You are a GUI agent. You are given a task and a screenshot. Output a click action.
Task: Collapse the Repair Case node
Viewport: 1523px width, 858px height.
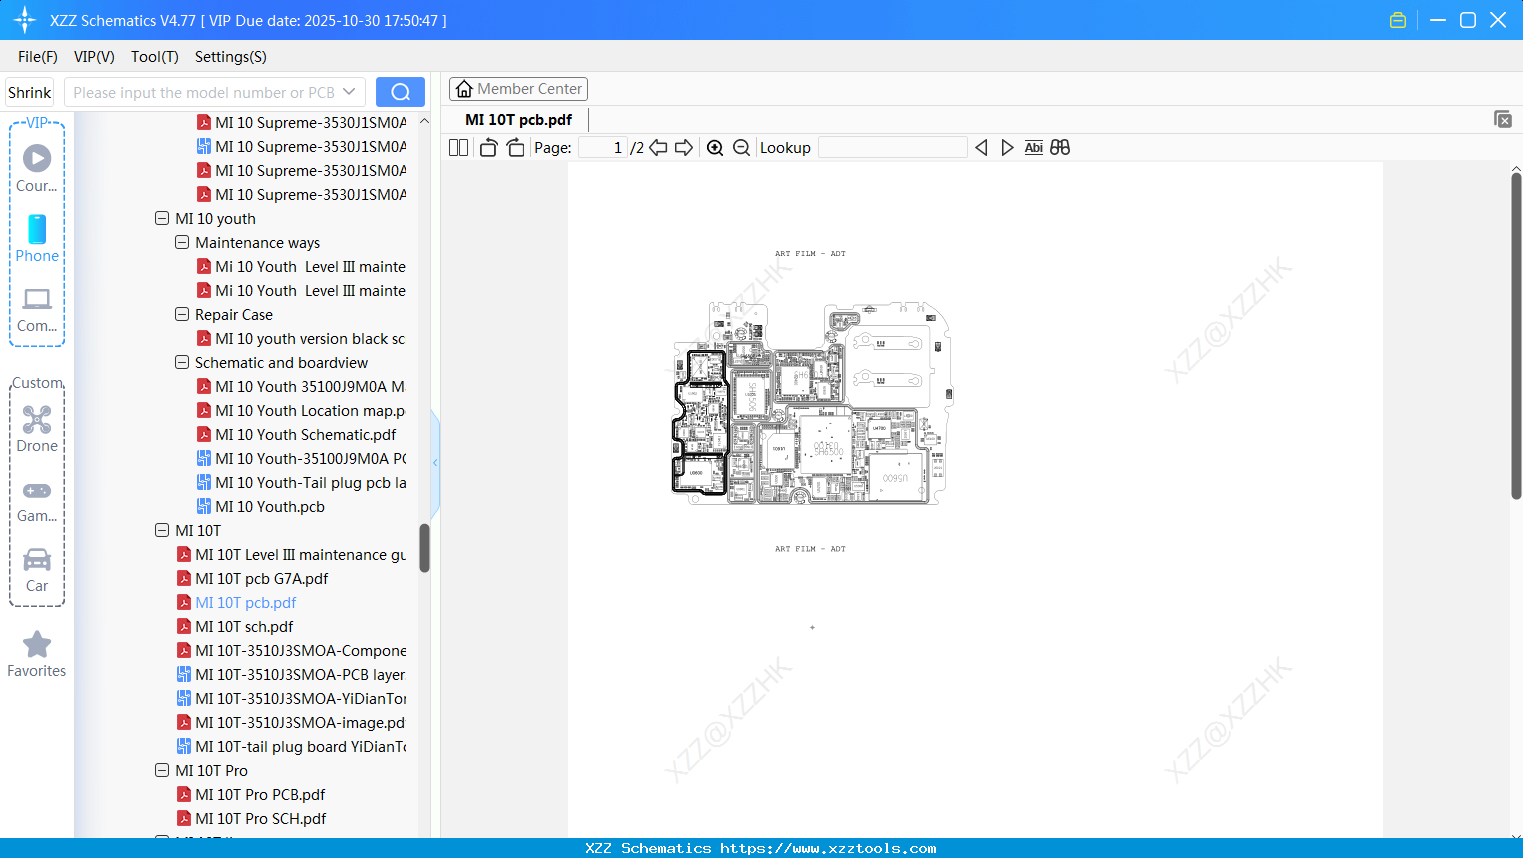coord(182,314)
